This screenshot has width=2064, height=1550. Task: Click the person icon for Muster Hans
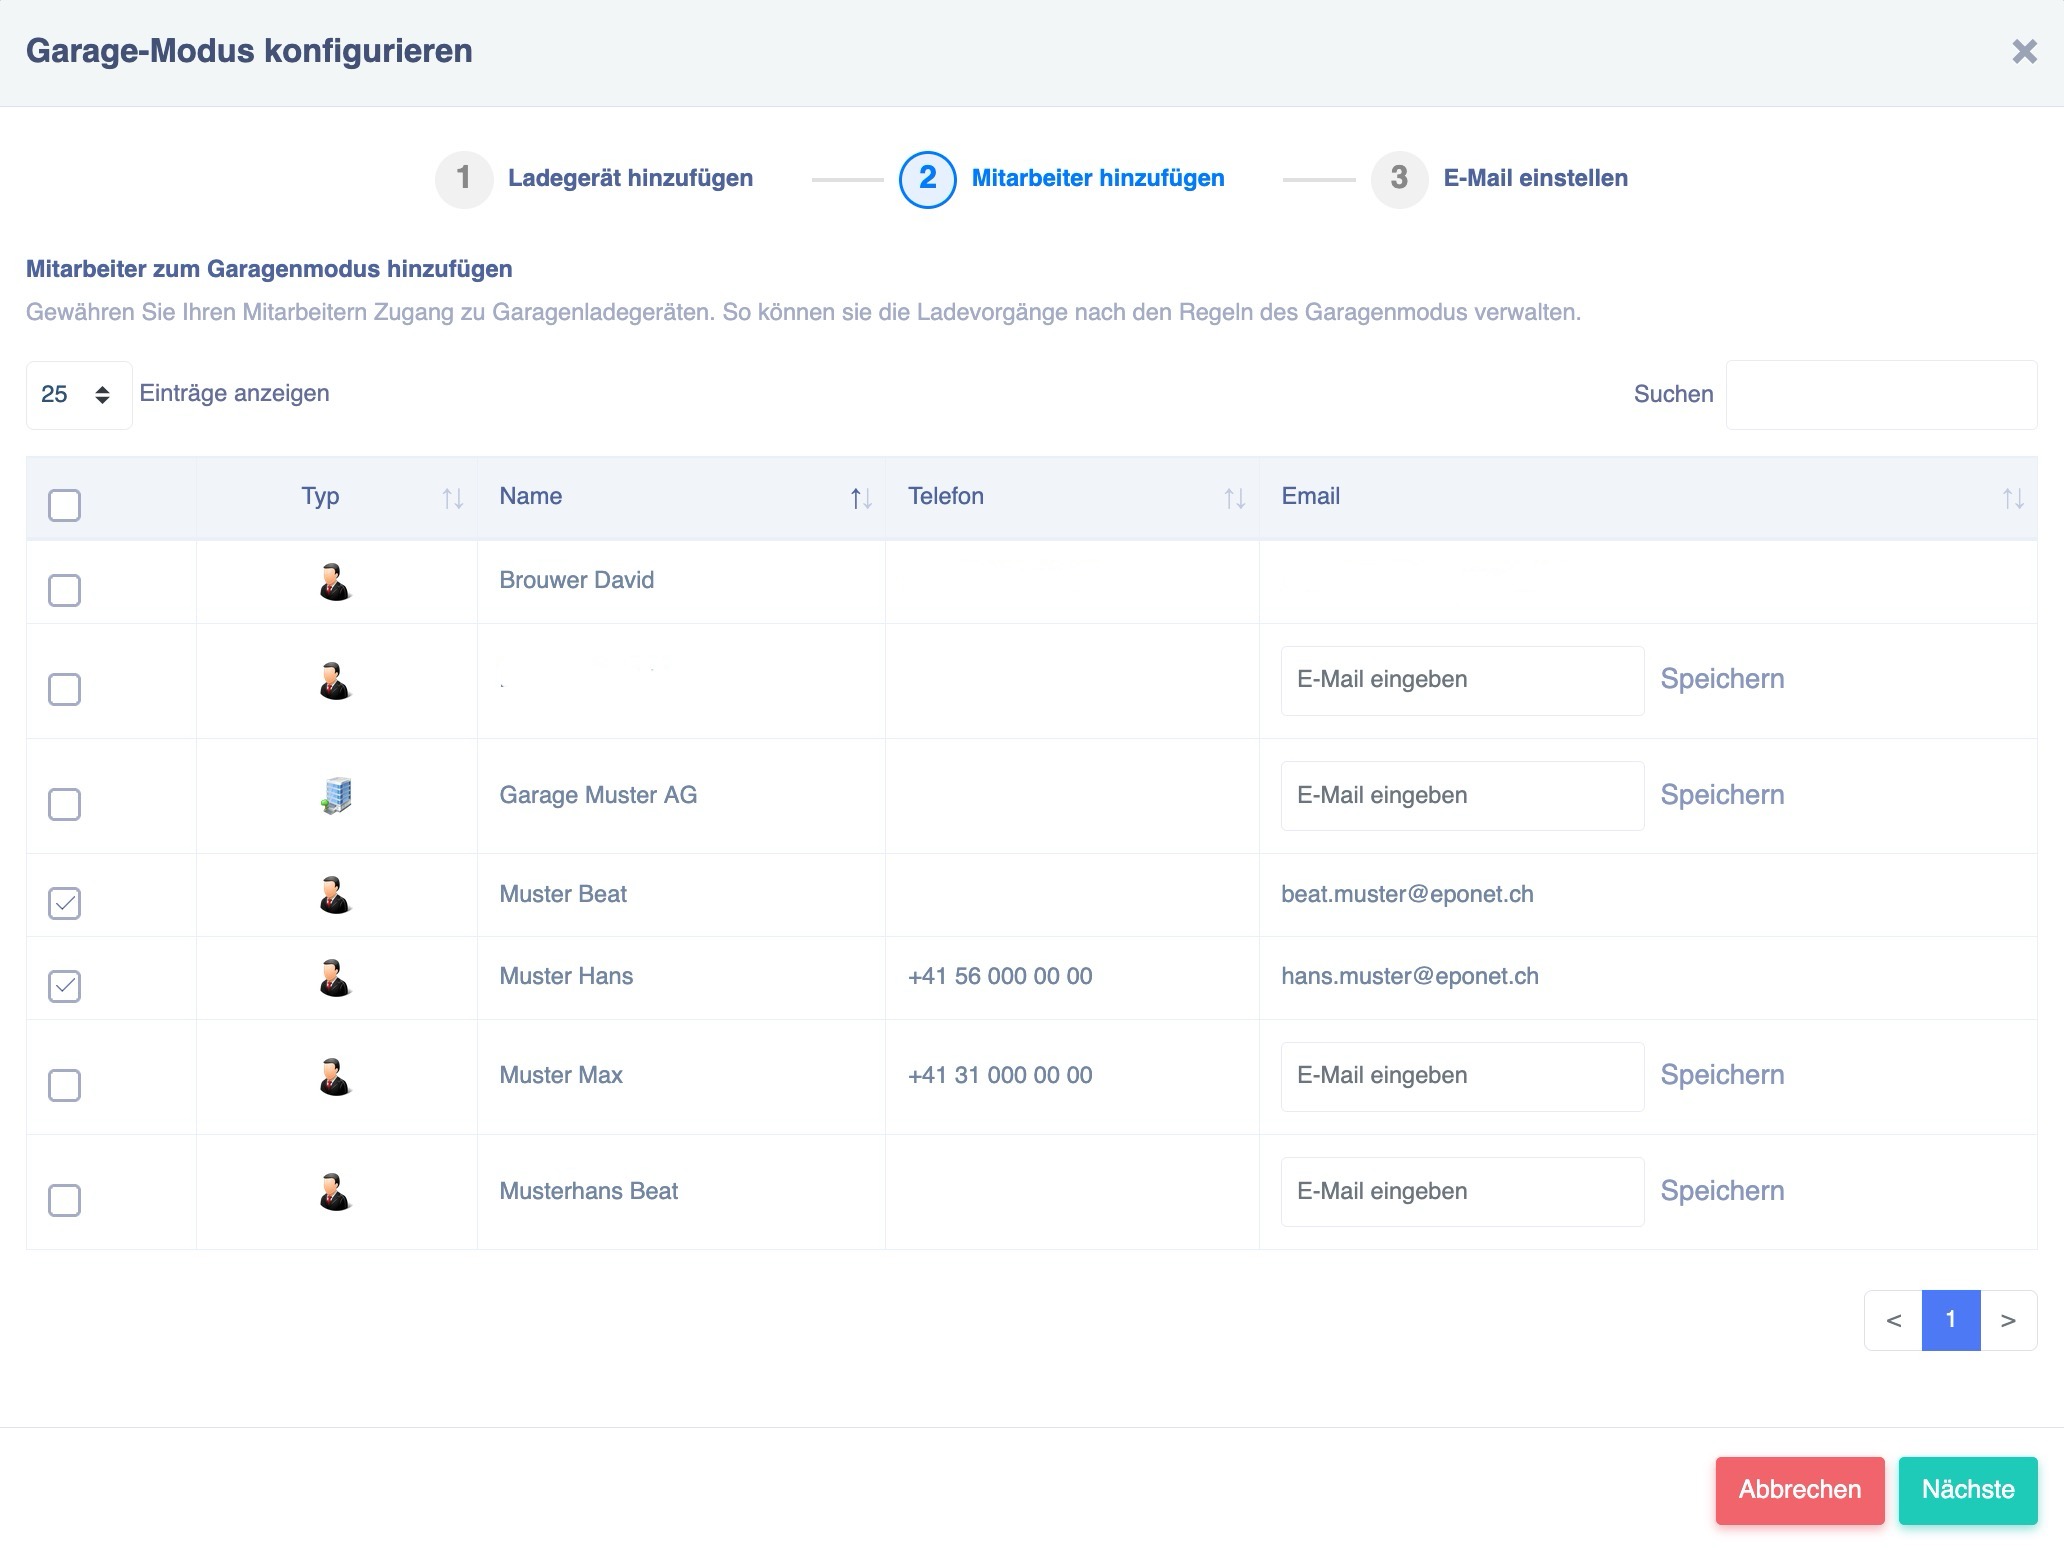tap(335, 977)
